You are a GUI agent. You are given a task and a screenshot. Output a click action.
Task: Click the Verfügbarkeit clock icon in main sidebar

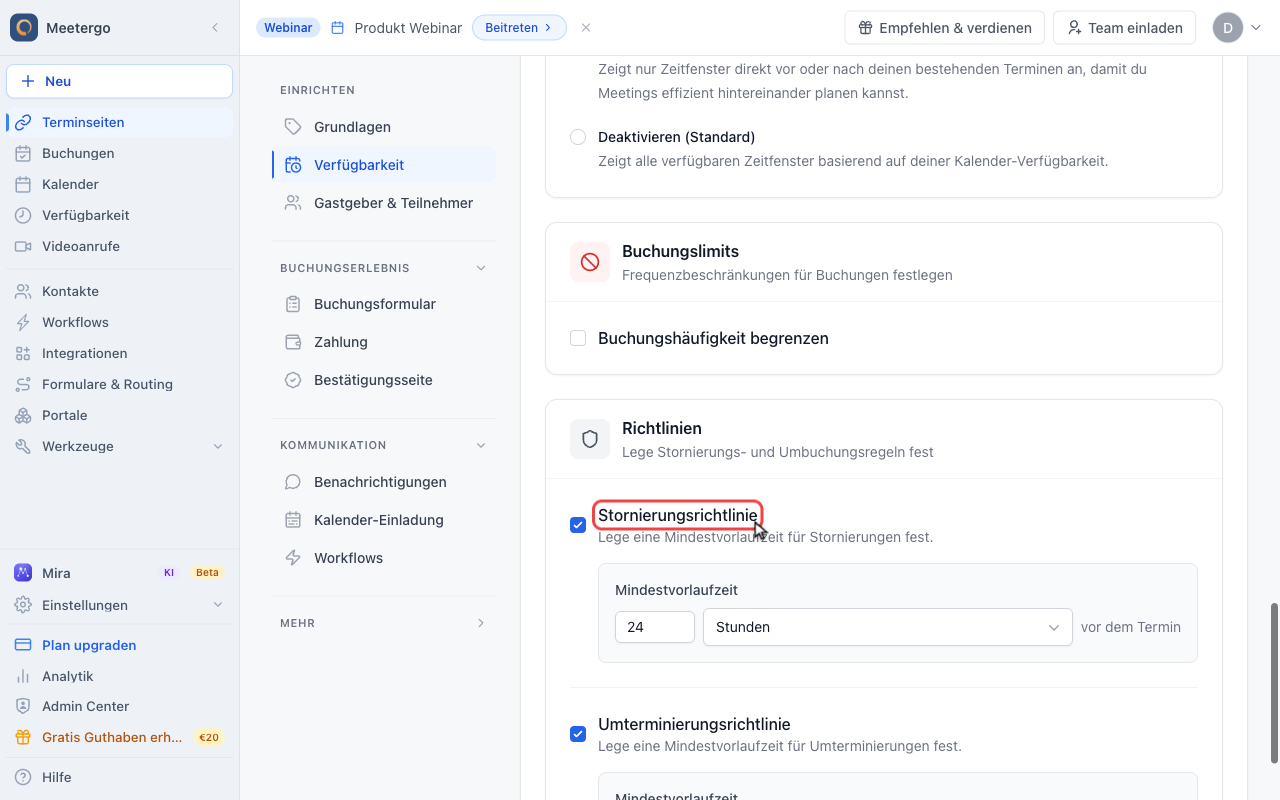point(23,215)
